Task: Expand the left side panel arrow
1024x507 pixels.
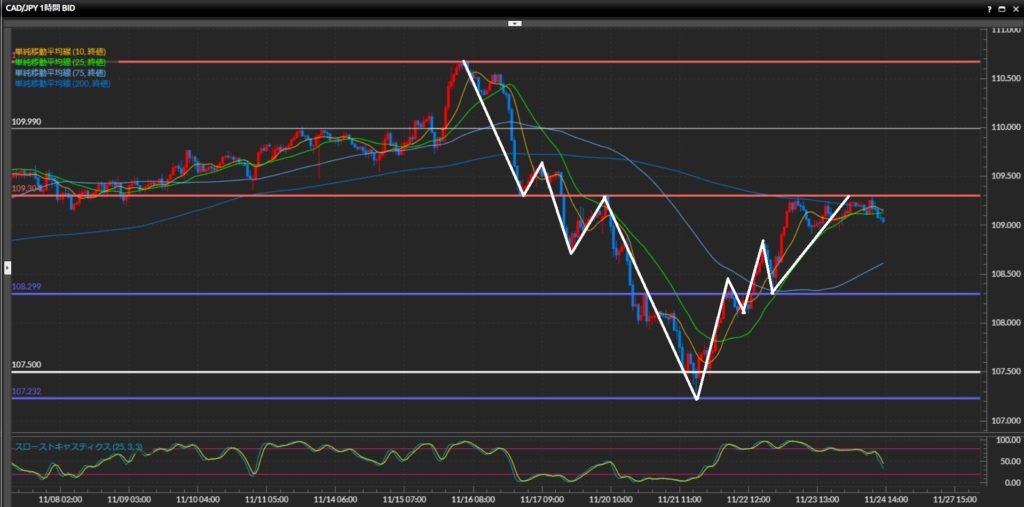Action: 6,267
